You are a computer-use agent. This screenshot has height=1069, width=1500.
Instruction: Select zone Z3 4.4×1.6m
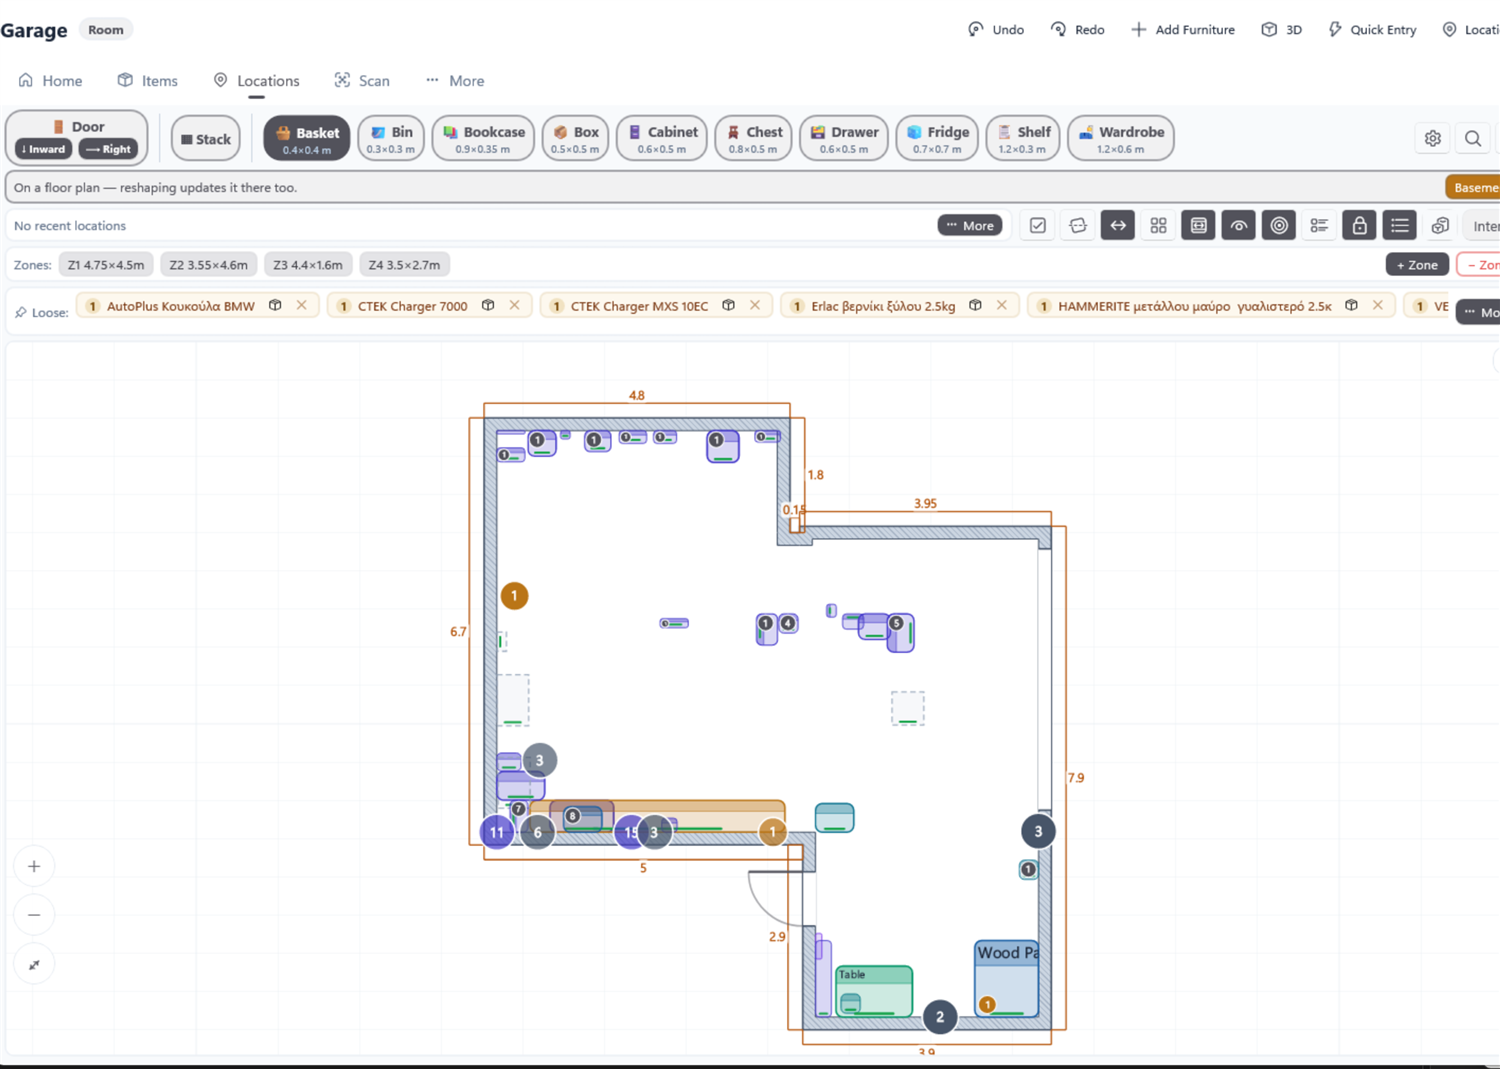pos(308,265)
